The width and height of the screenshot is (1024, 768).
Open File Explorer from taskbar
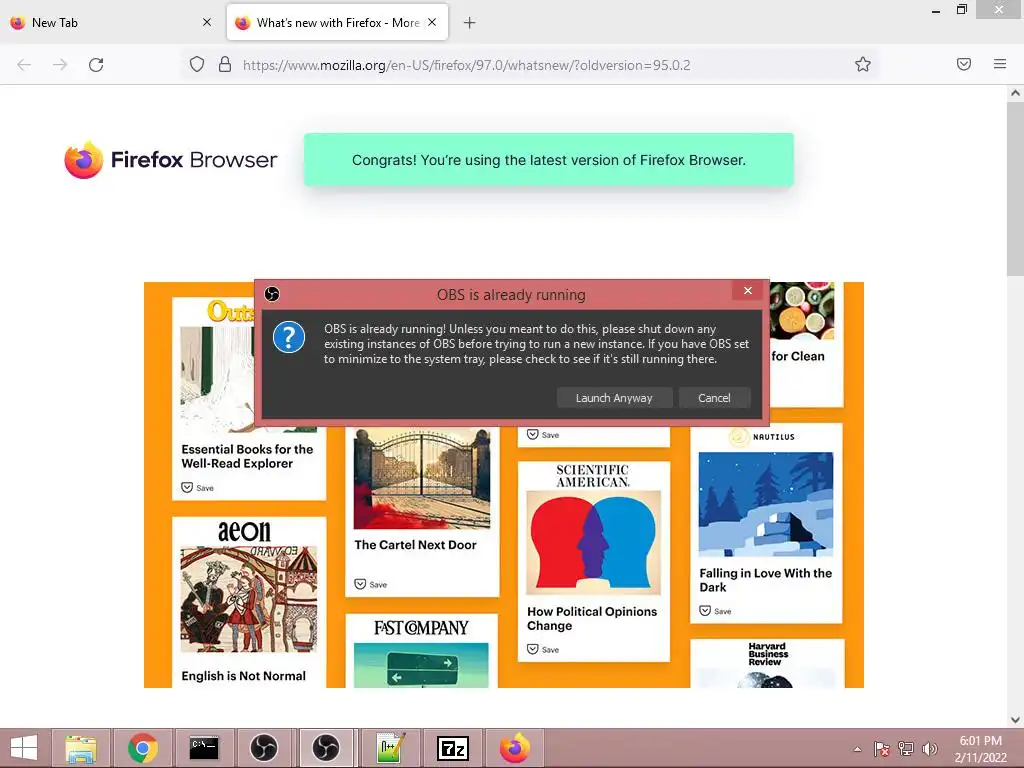(81, 748)
